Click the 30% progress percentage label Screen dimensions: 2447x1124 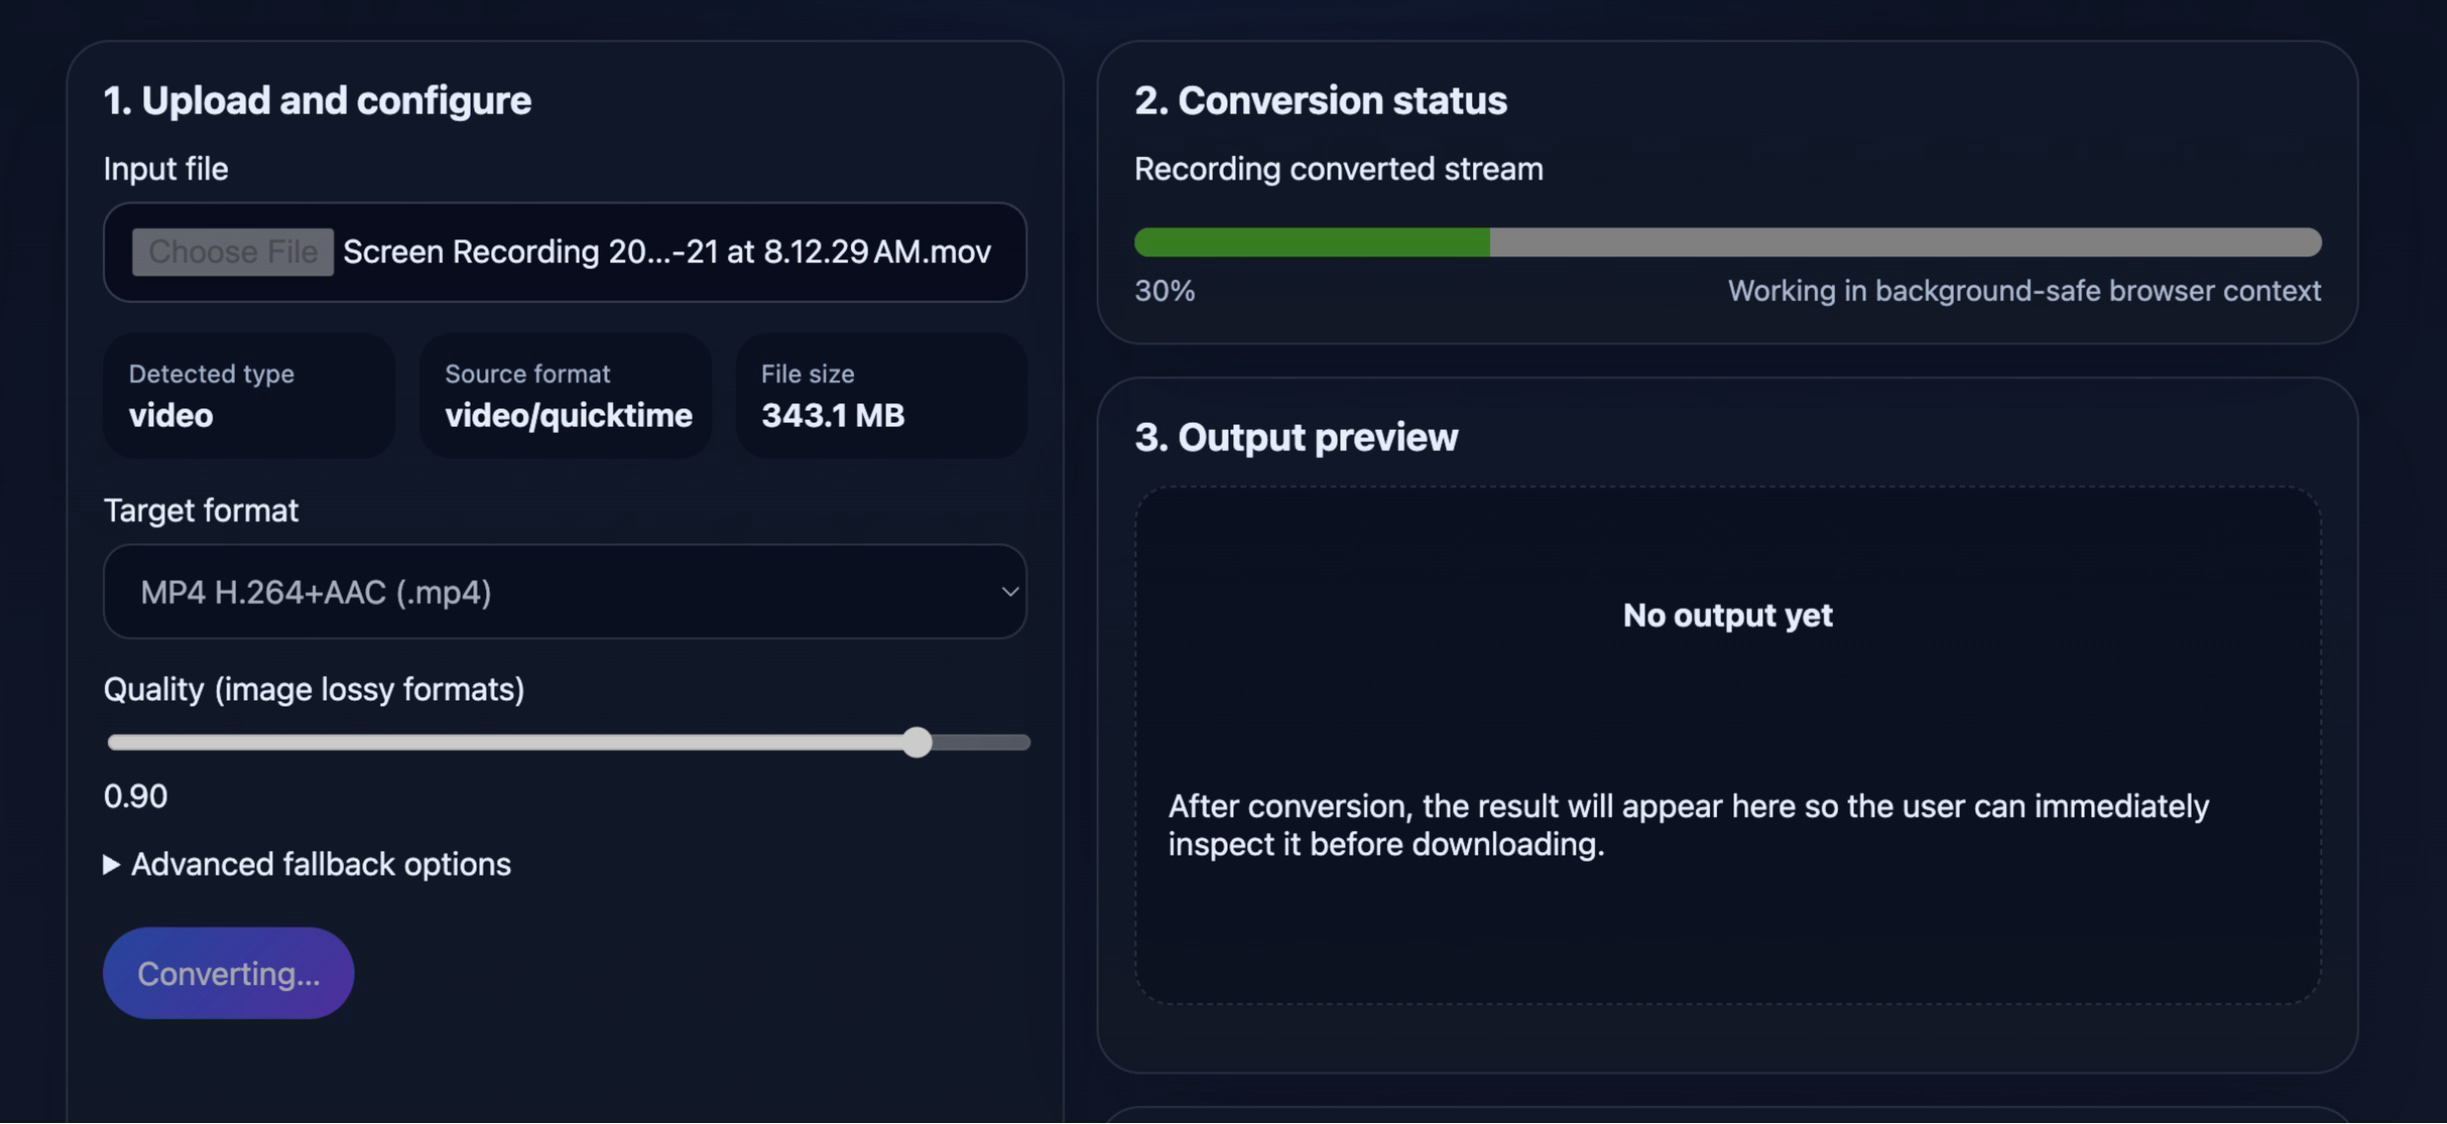1163,290
